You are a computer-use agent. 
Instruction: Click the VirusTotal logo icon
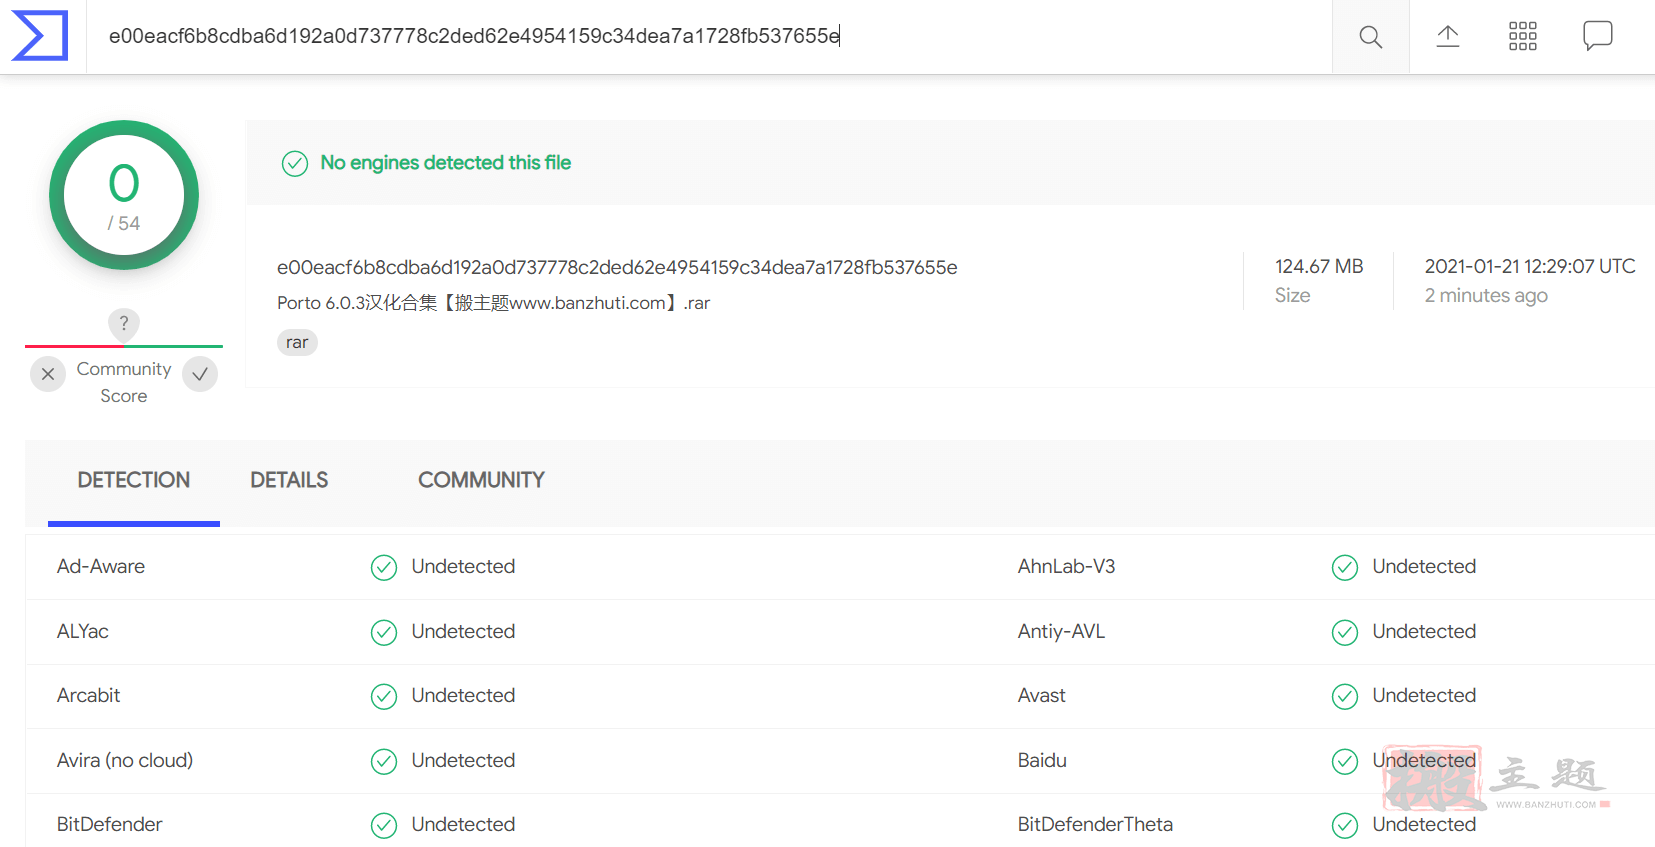[x=40, y=36]
